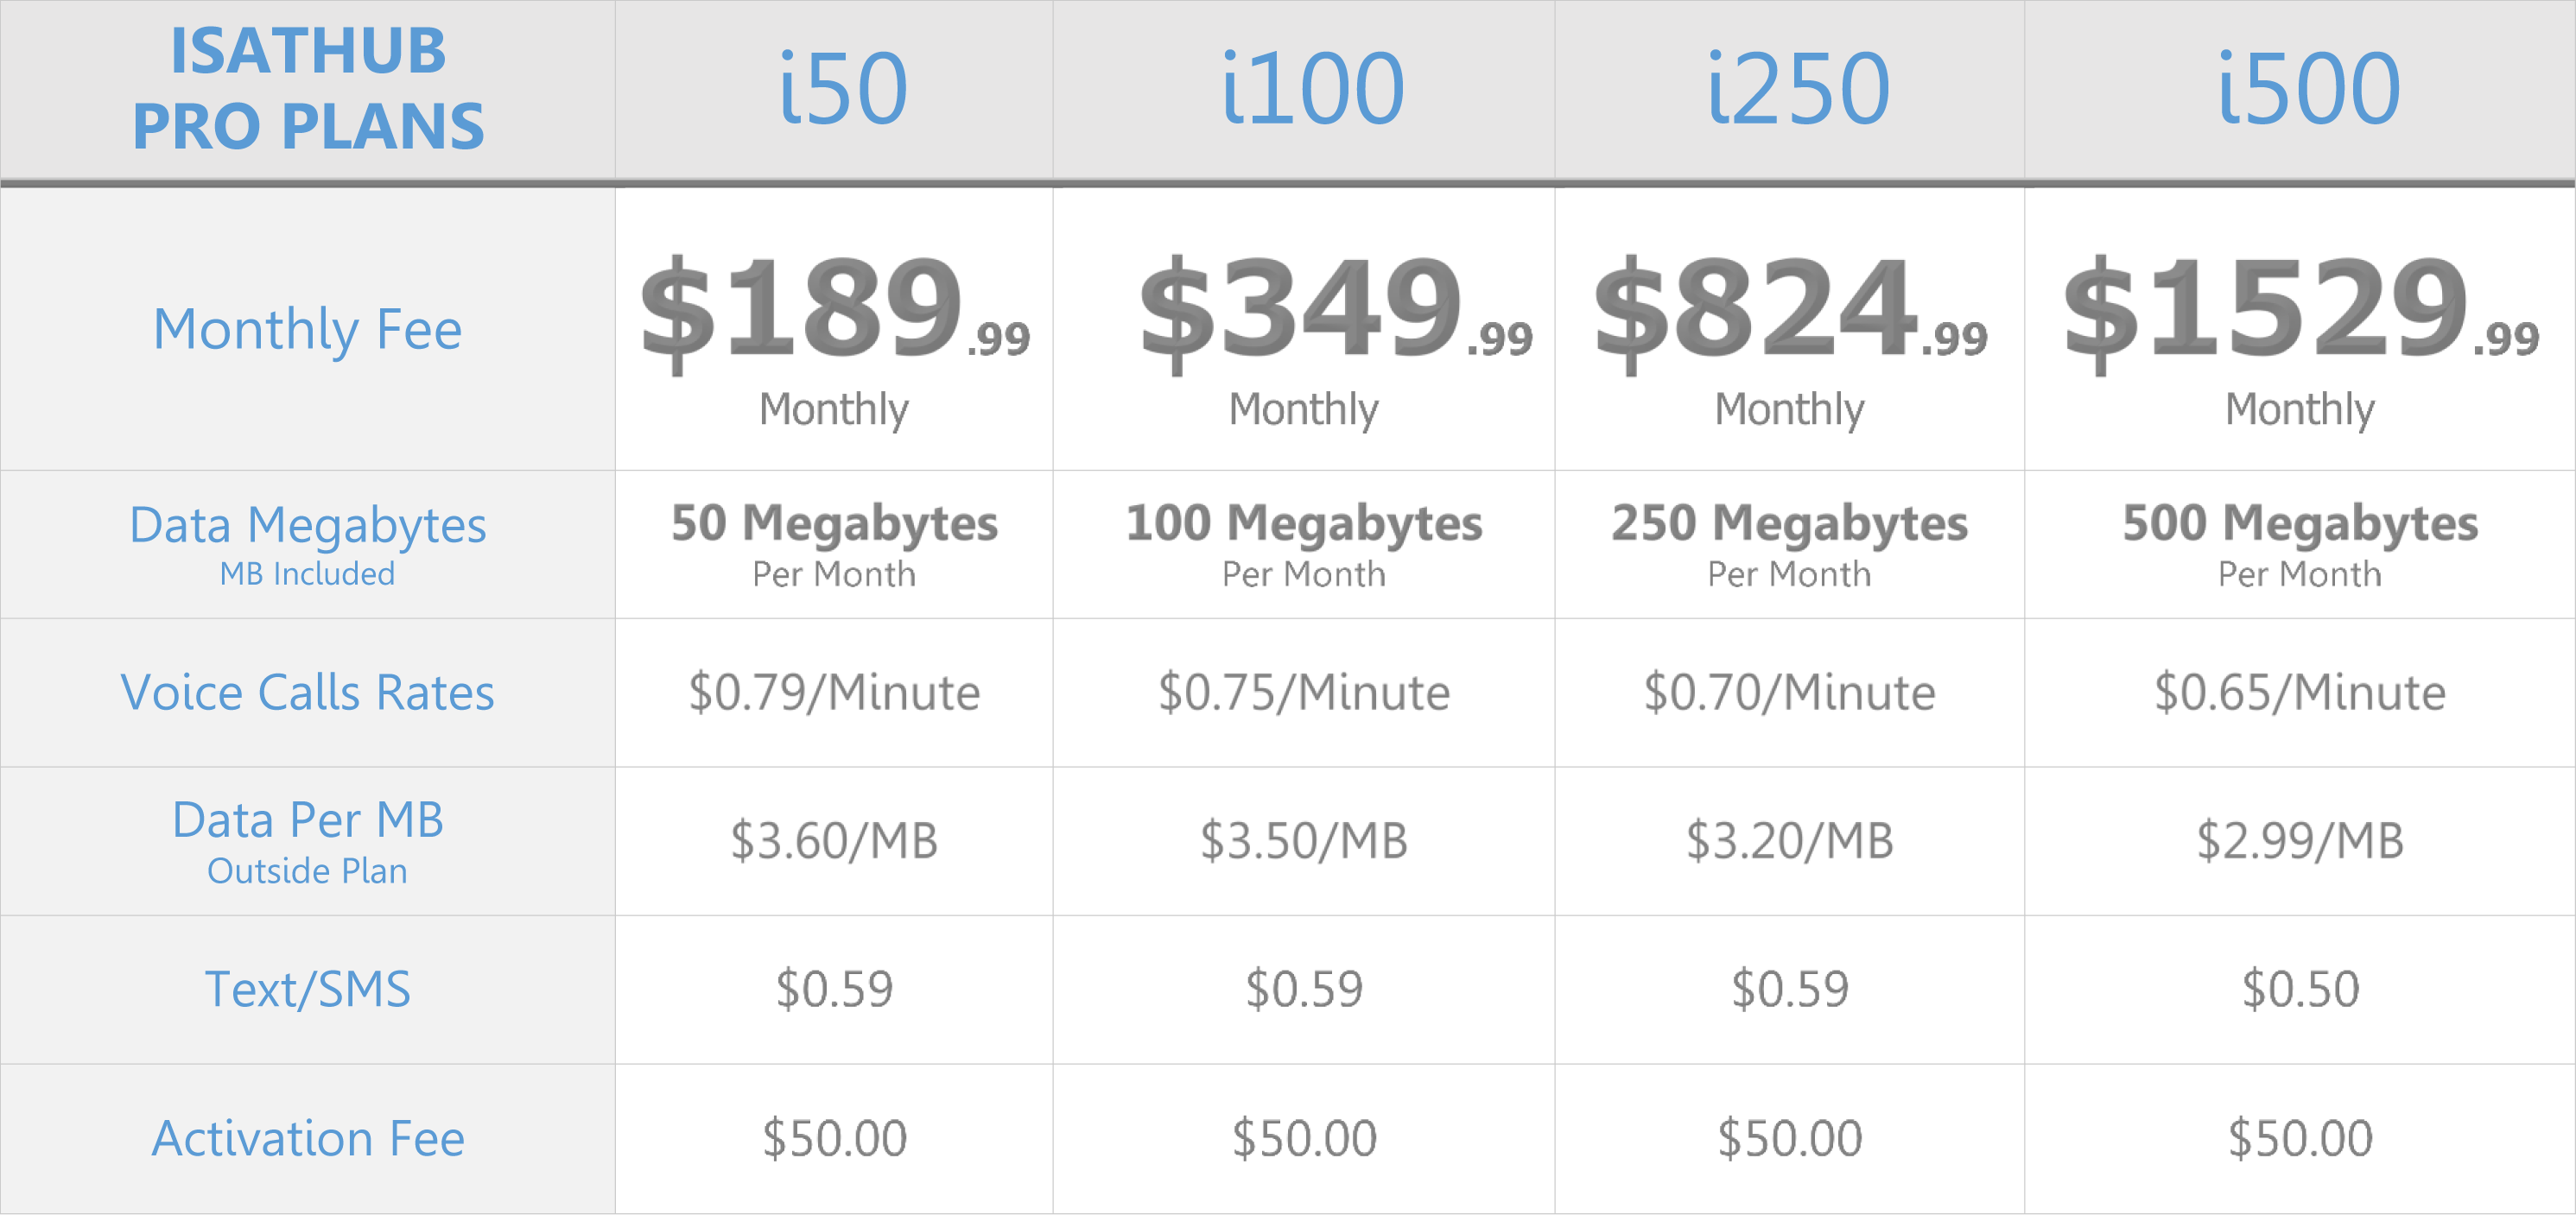Select the Voice Calls Rates row label

point(307,692)
